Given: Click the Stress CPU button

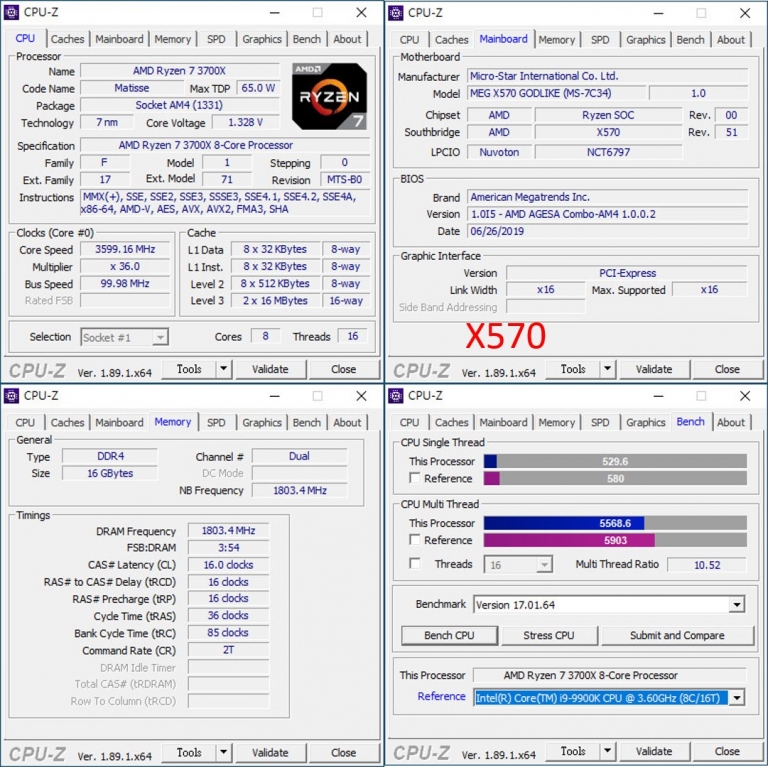Looking at the screenshot, I should [x=549, y=635].
